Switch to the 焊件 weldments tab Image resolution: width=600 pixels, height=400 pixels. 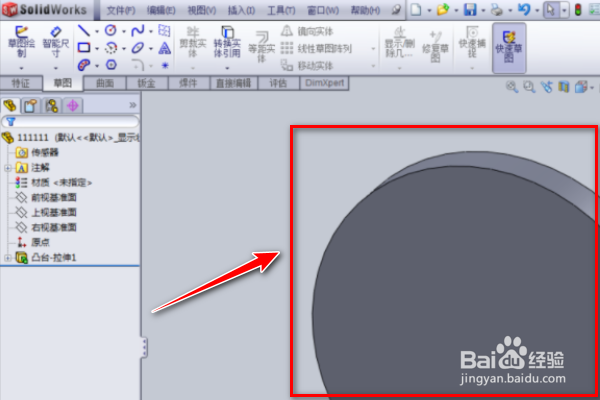coord(189,83)
